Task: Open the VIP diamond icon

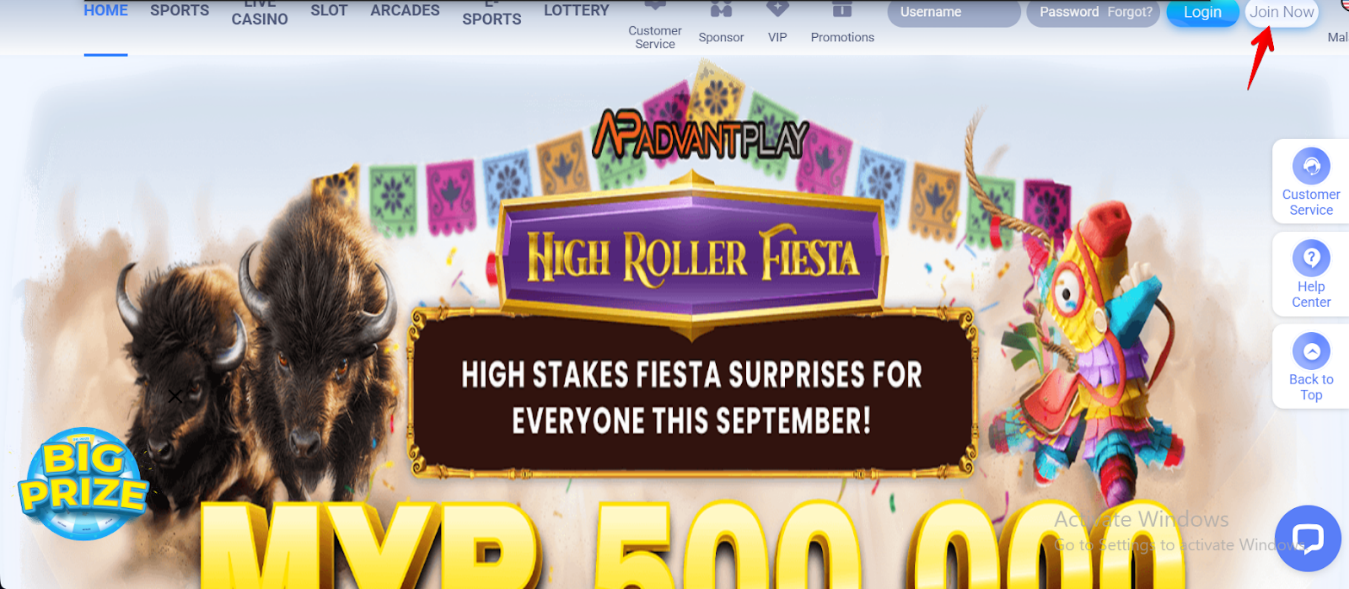Action: [777, 10]
